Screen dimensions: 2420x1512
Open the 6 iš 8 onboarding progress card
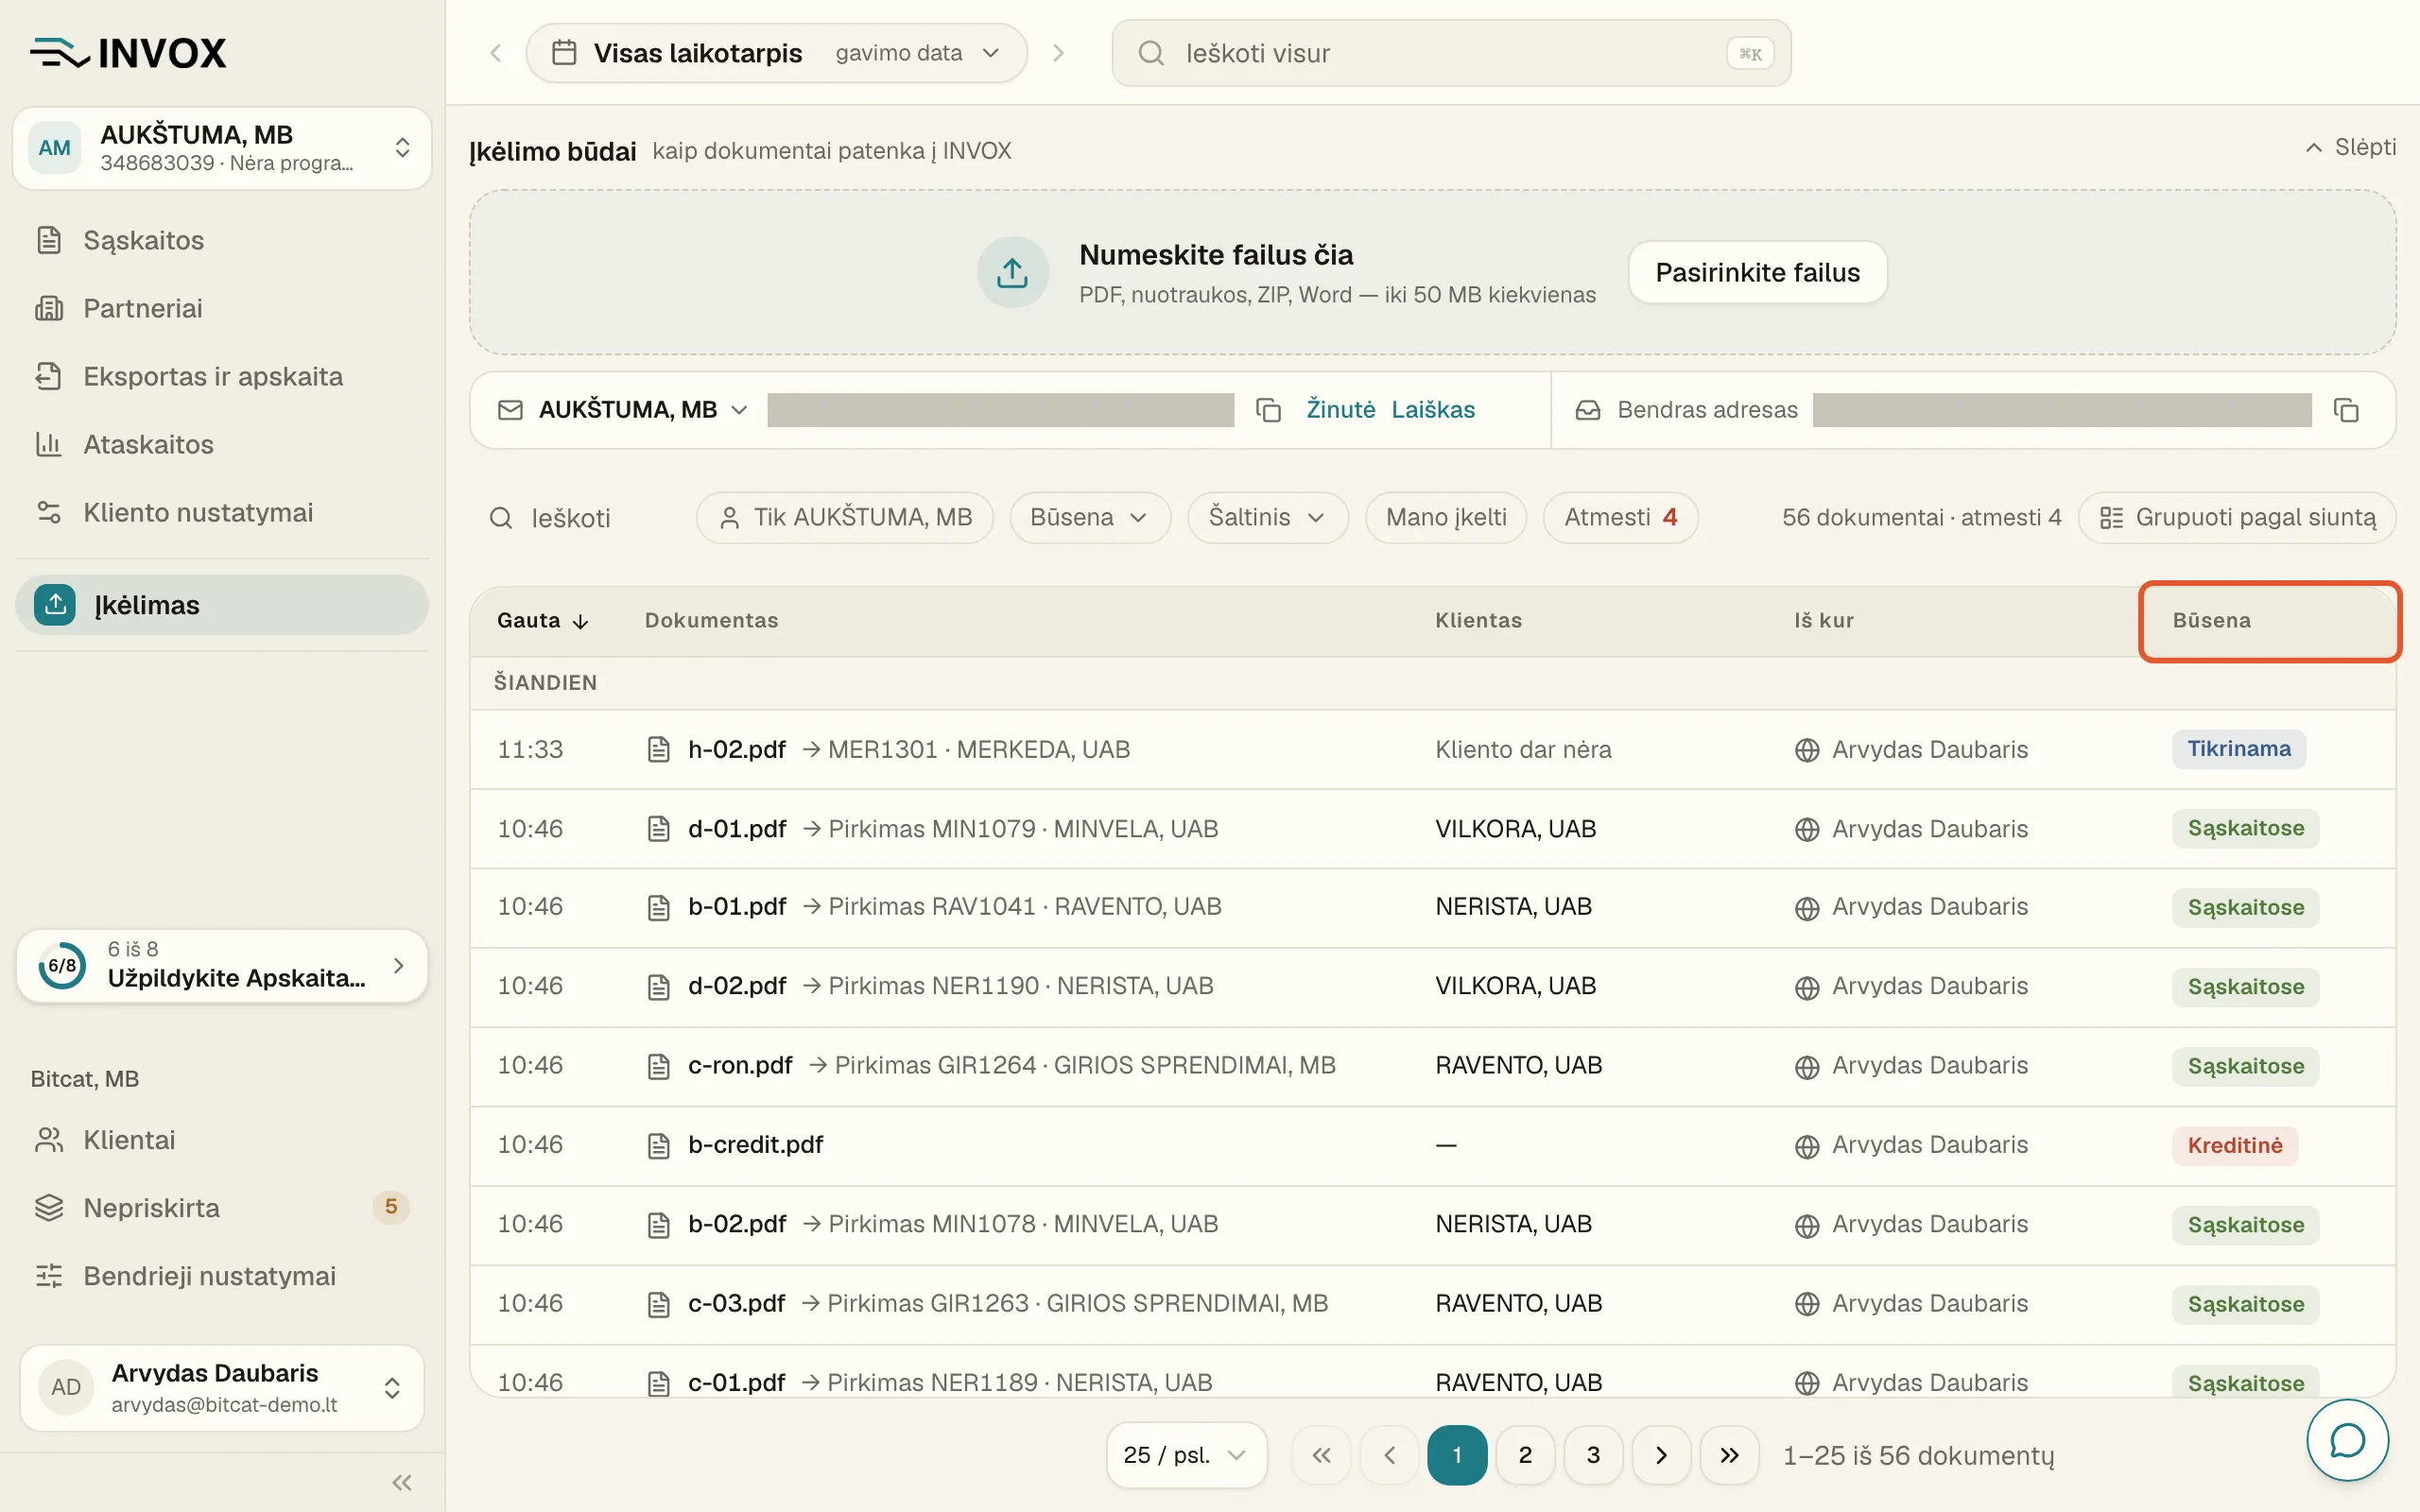[x=222, y=966]
